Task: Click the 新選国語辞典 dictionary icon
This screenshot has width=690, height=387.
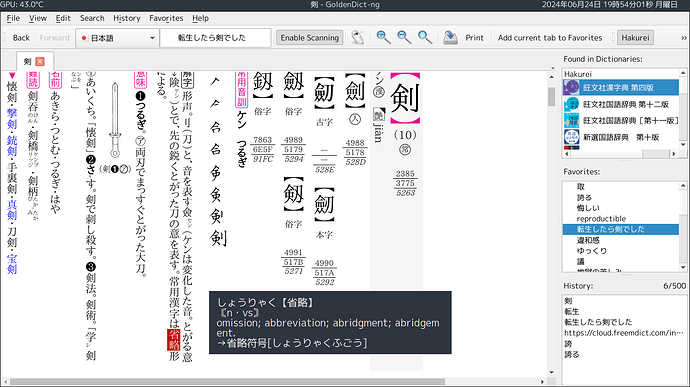Action: pos(572,137)
